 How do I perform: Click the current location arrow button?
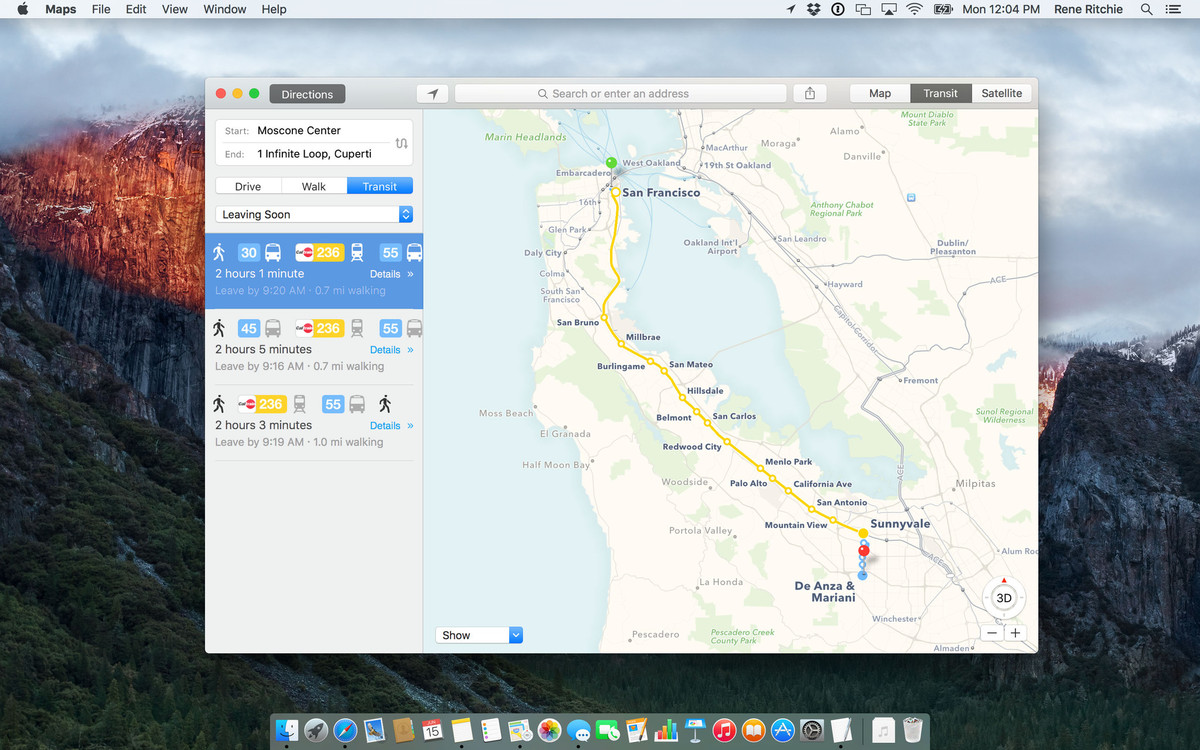(432, 93)
